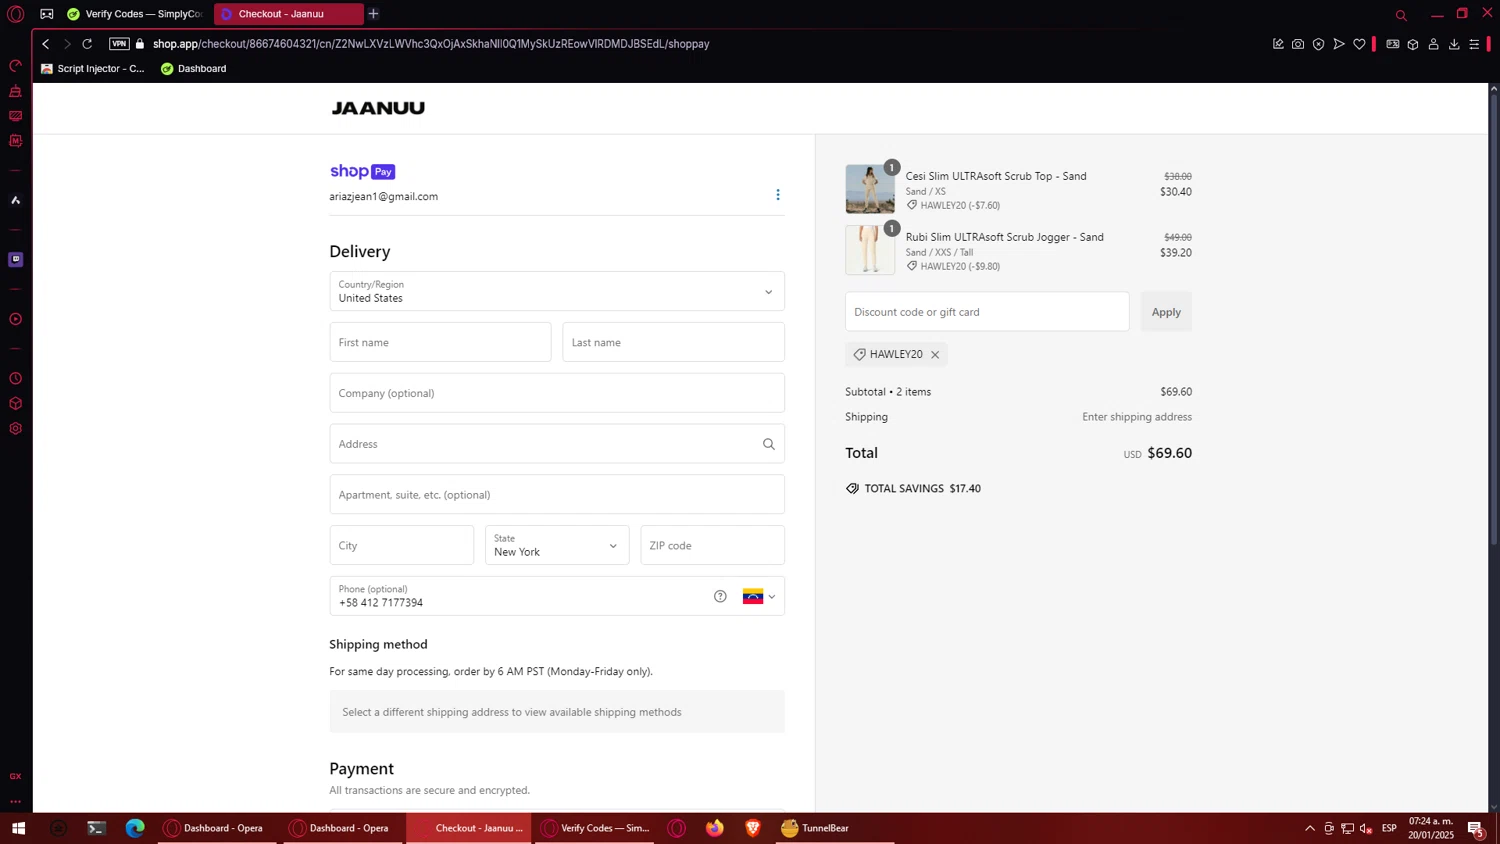The width and height of the screenshot is (1500, 844).
Task: Open Shop Pay account options menu
Action: point(778,195)
